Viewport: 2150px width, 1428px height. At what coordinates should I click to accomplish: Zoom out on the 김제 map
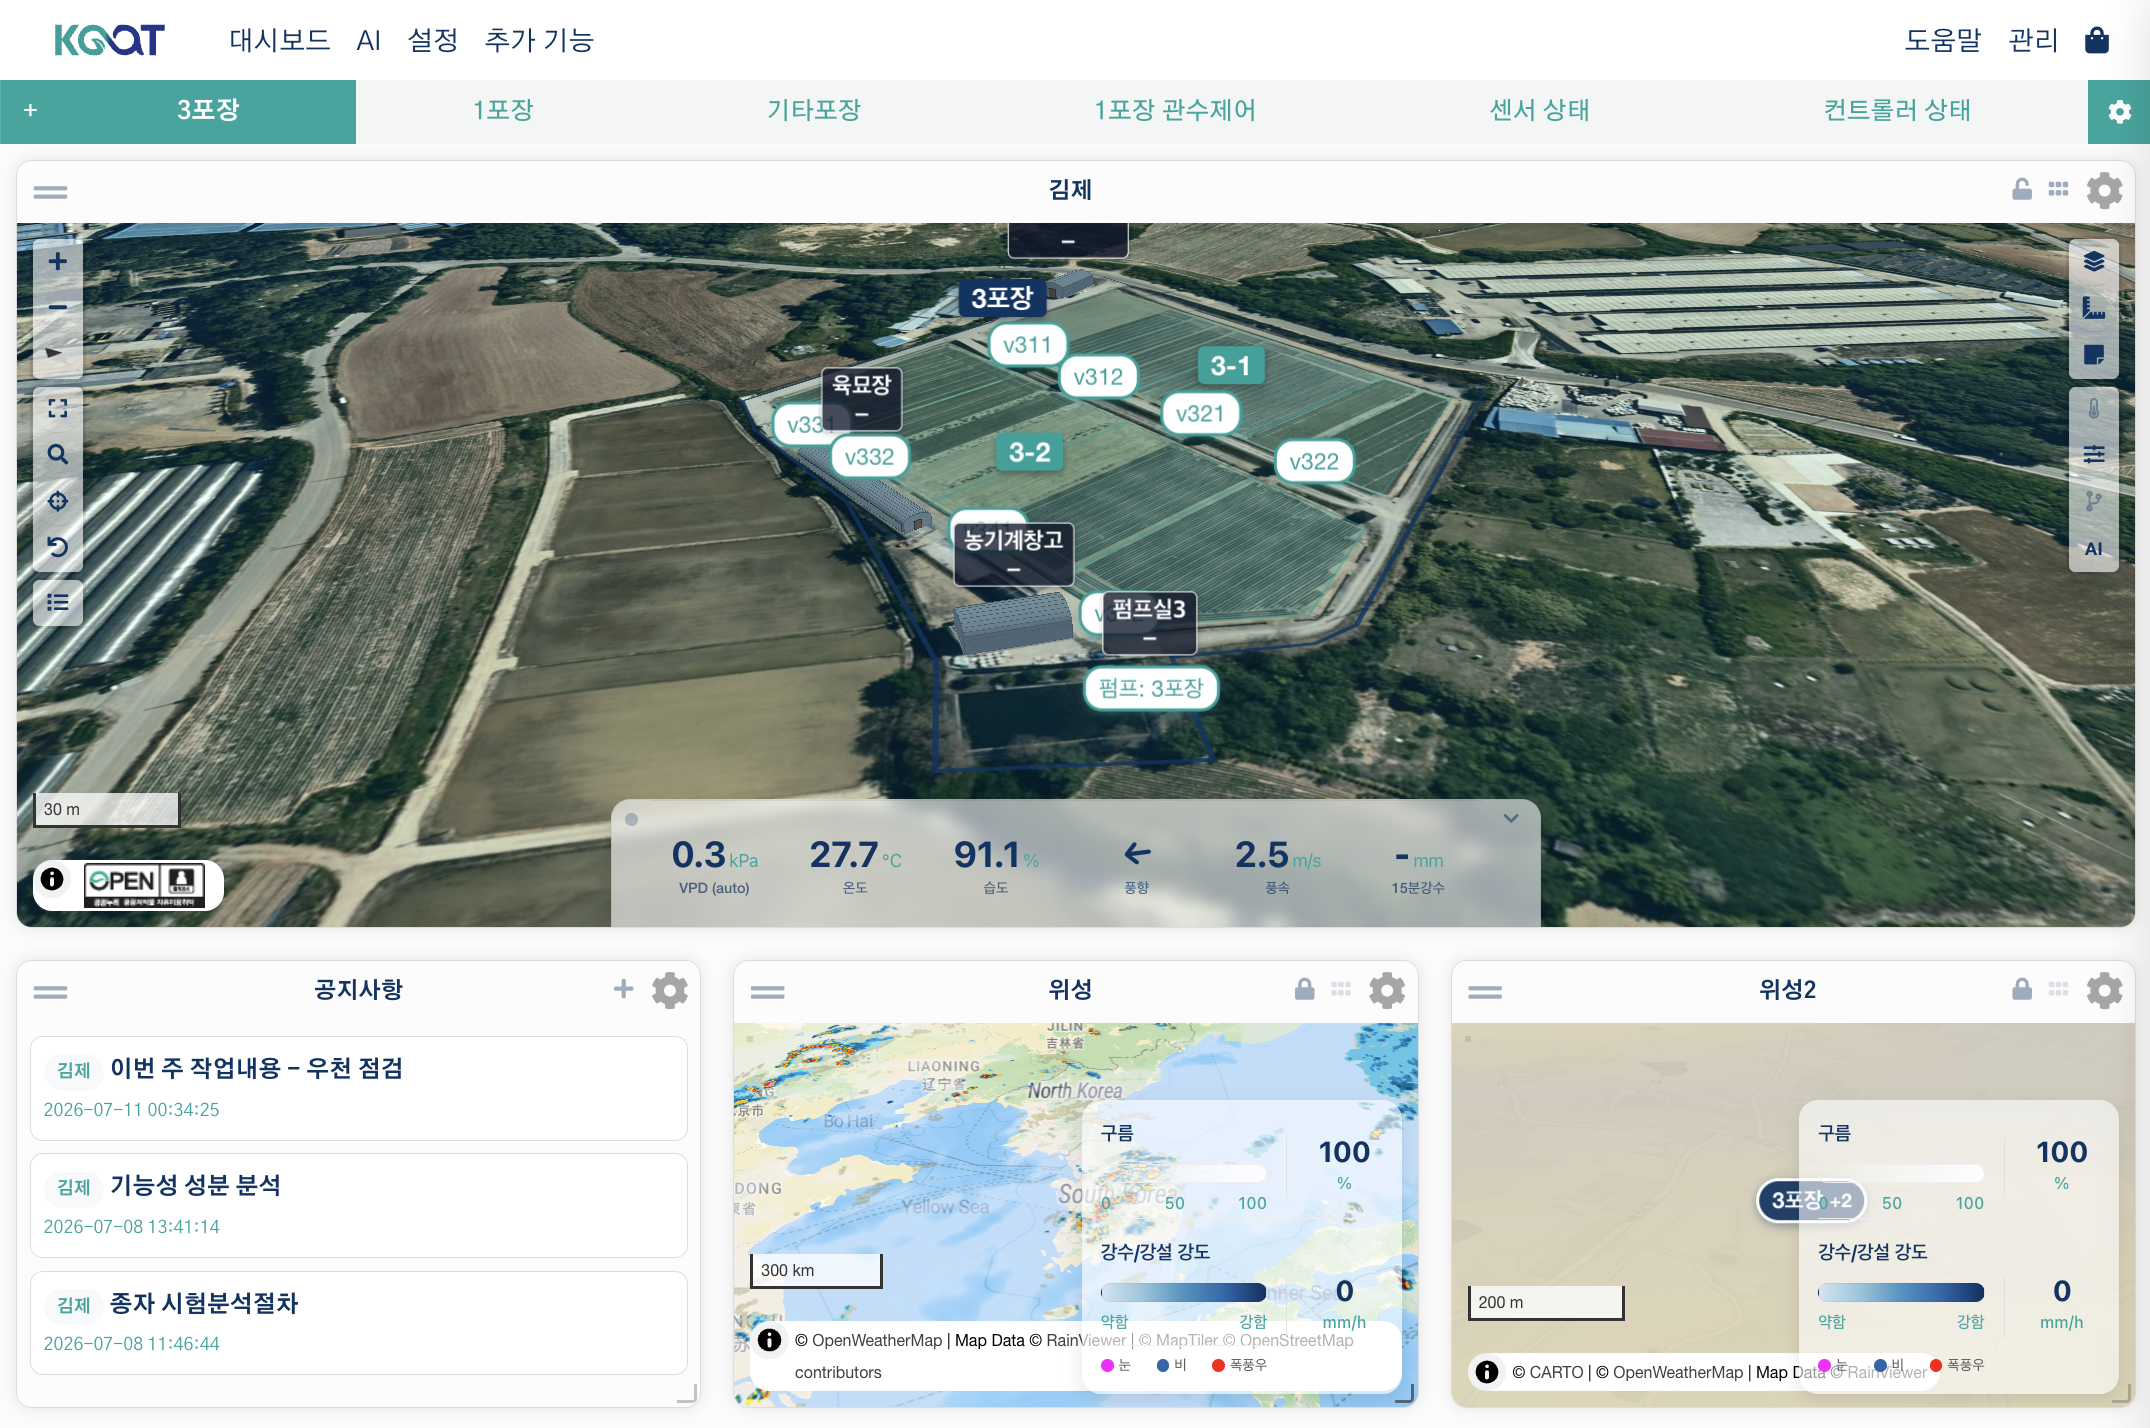(58, 307)
